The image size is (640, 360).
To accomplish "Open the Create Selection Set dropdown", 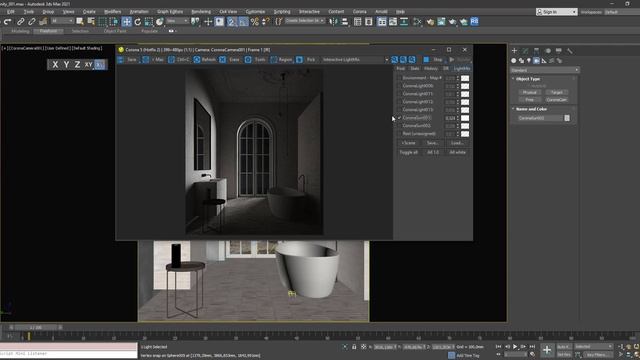I will (x=304, y=21).
